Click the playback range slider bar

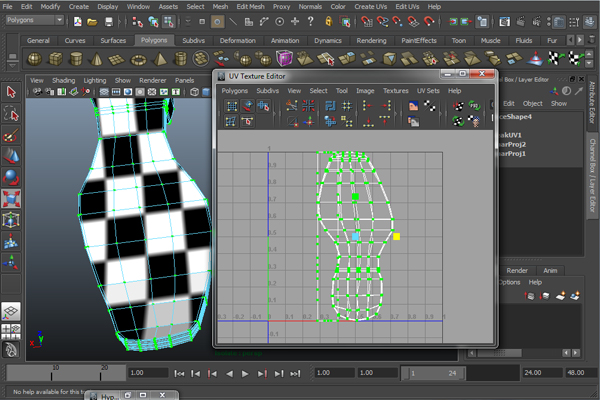tap(433, 373)
